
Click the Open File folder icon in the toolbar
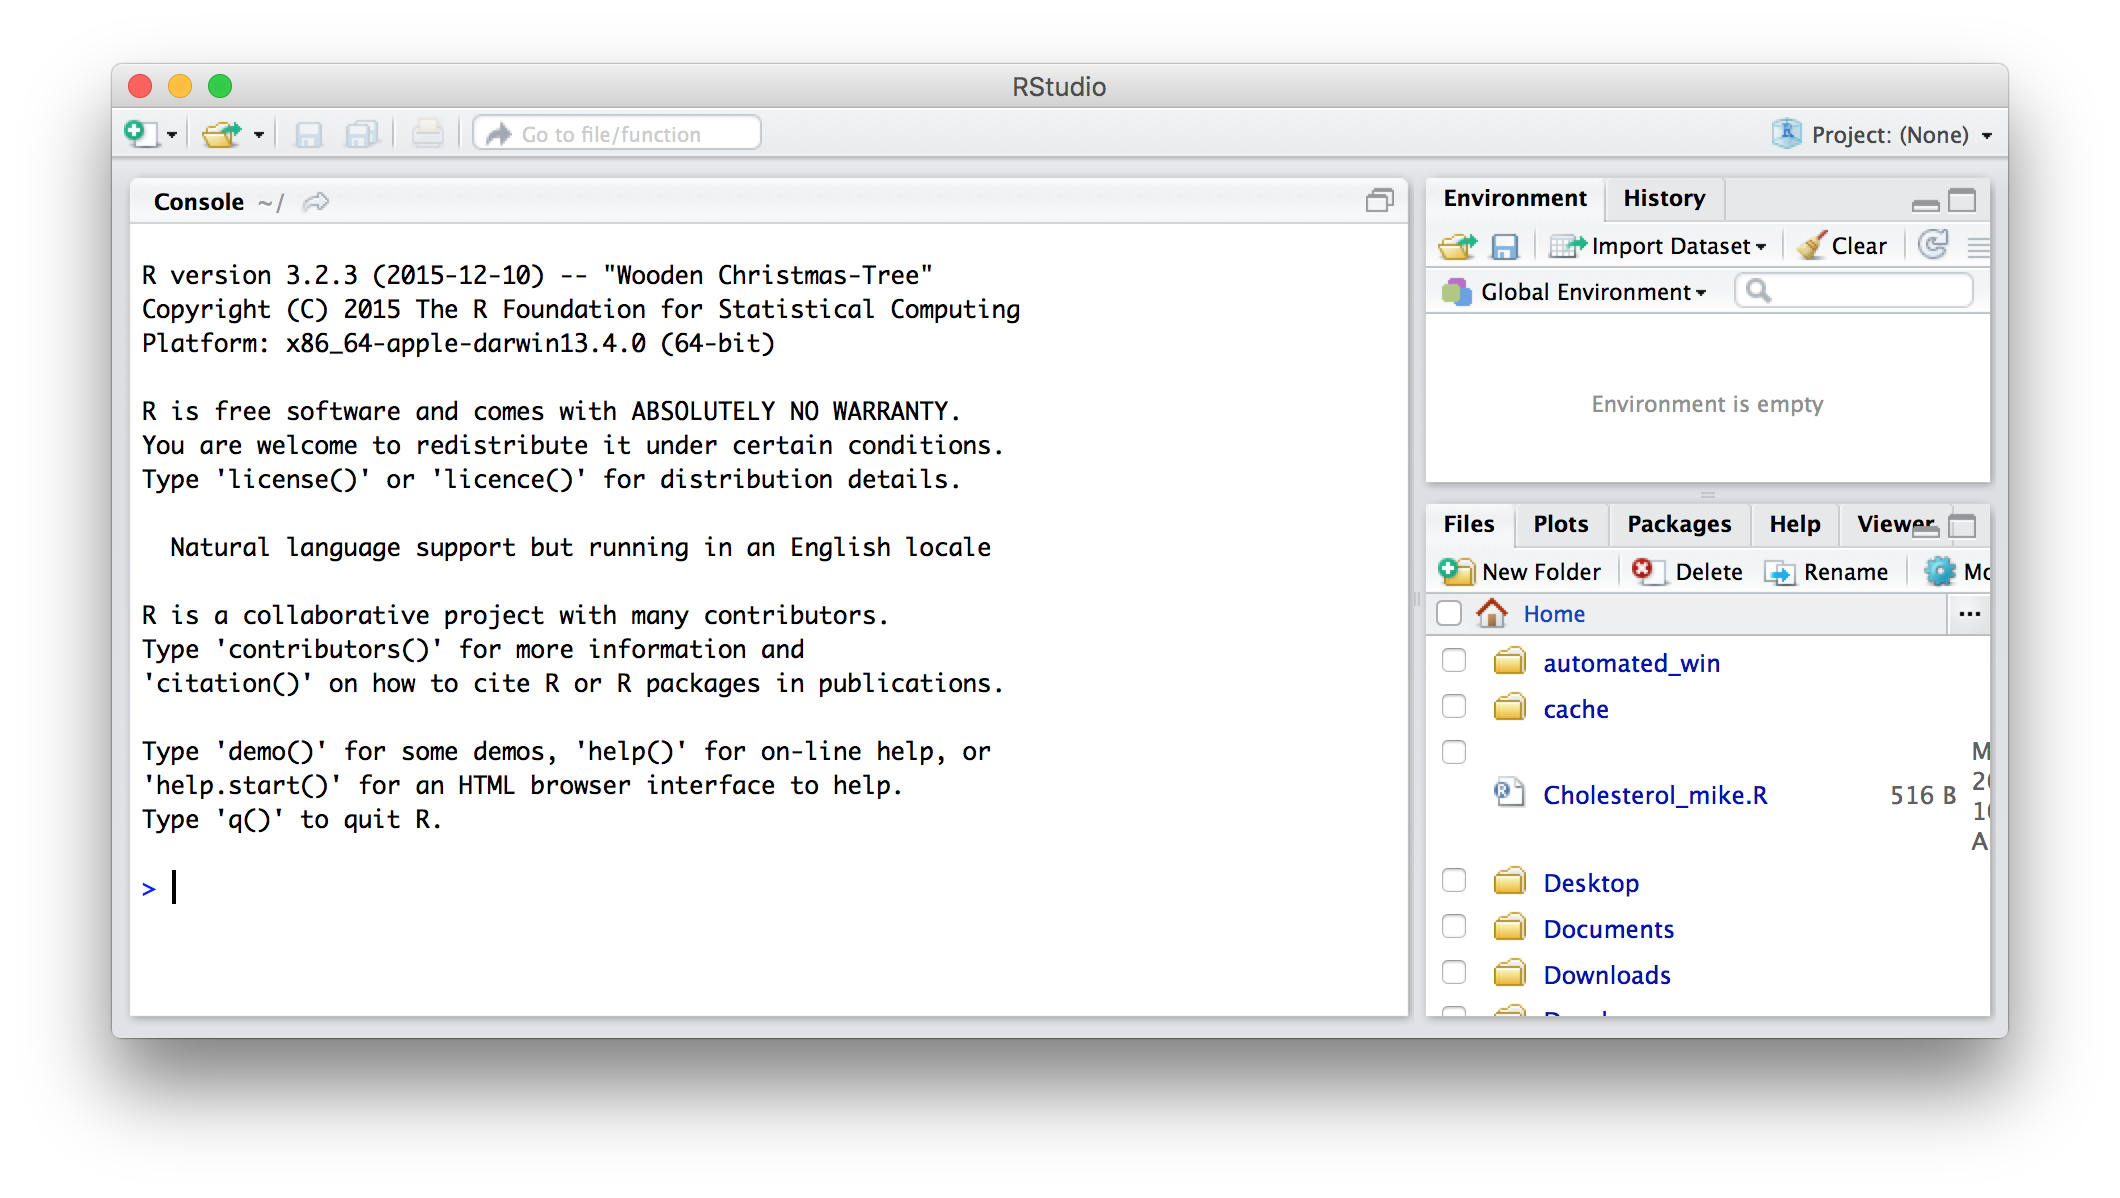(221, 134)
